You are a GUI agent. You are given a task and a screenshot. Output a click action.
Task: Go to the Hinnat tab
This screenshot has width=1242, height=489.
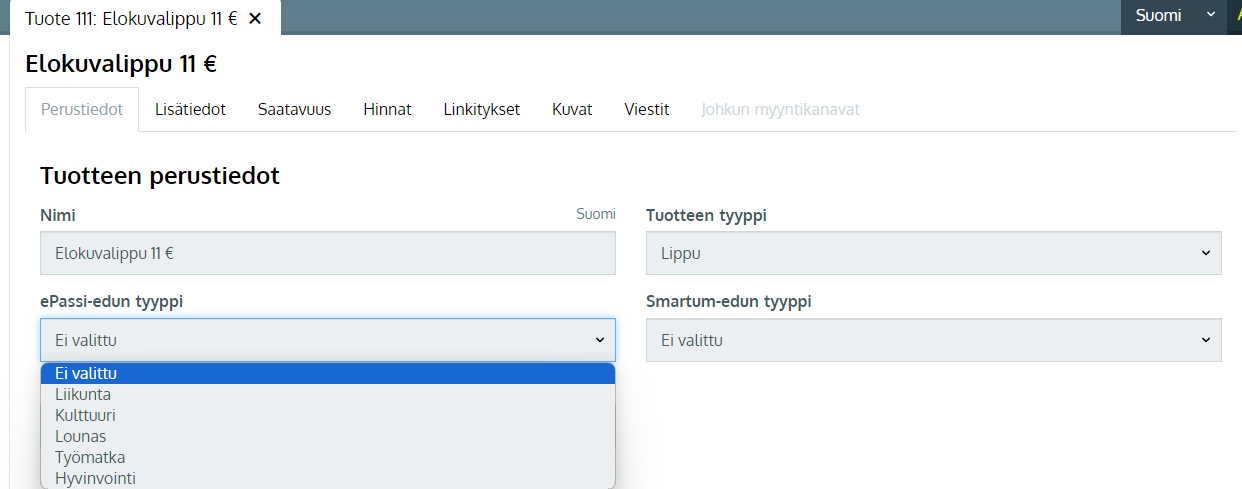point(387,110)
